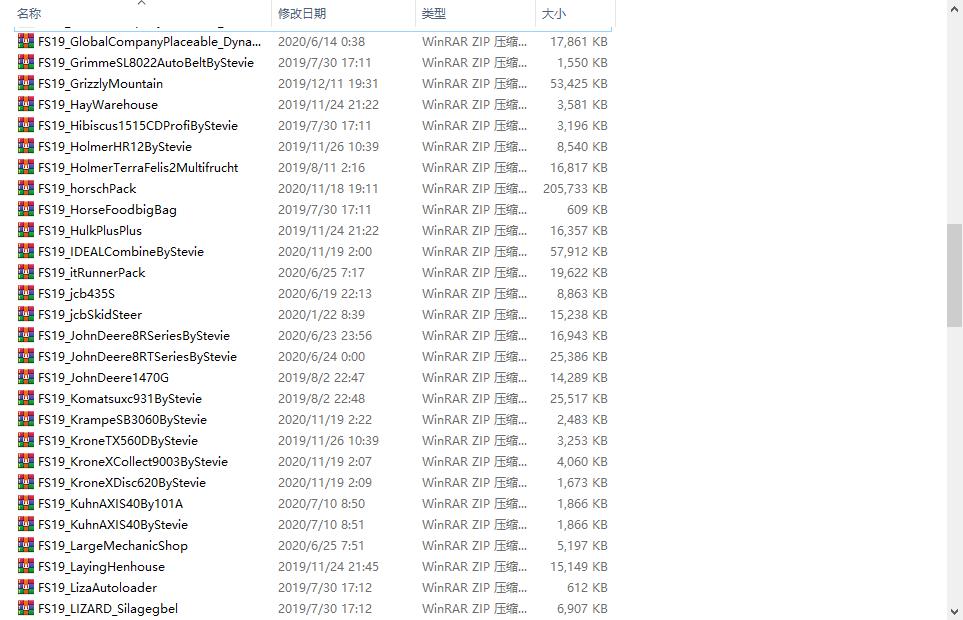The height and width of the screenshot is (620, 963).
Task: Click FS19_KroneTX560DByStevie zip icon
Action: pos(26,440)
